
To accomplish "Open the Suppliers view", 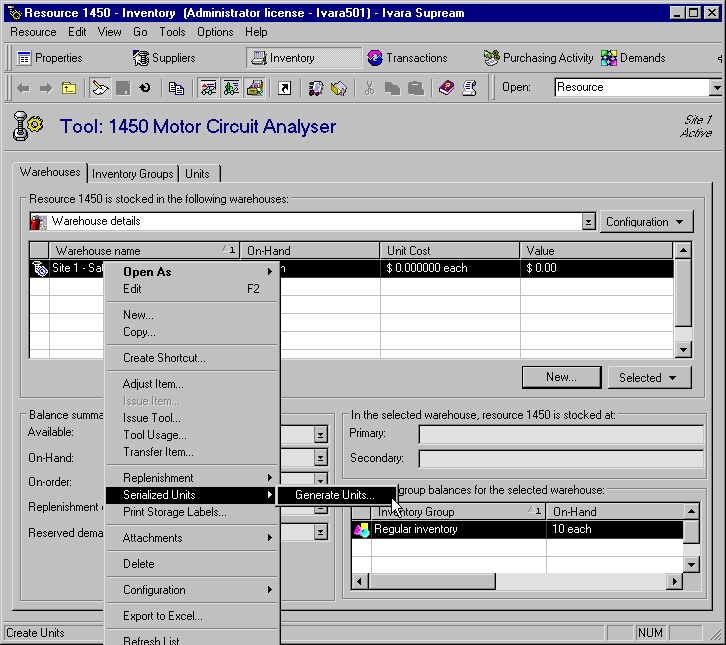I will 164,58.
